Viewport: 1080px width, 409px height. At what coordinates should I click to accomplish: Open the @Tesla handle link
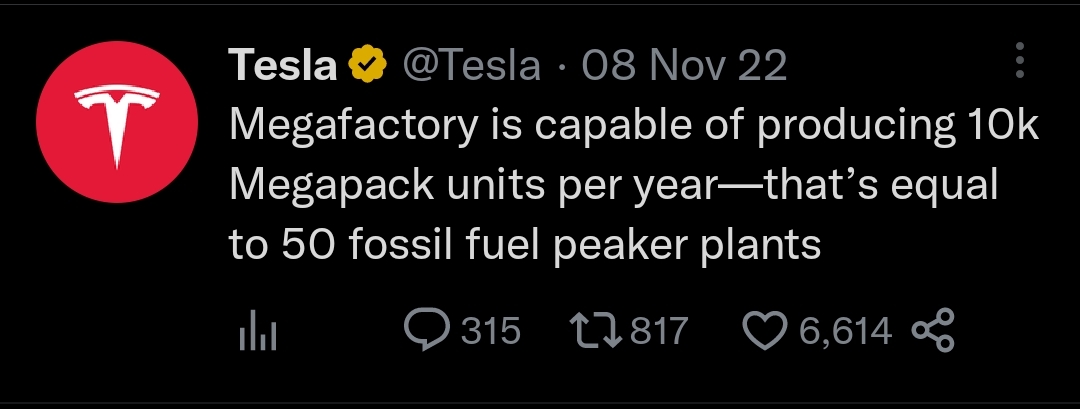(471, 66)
